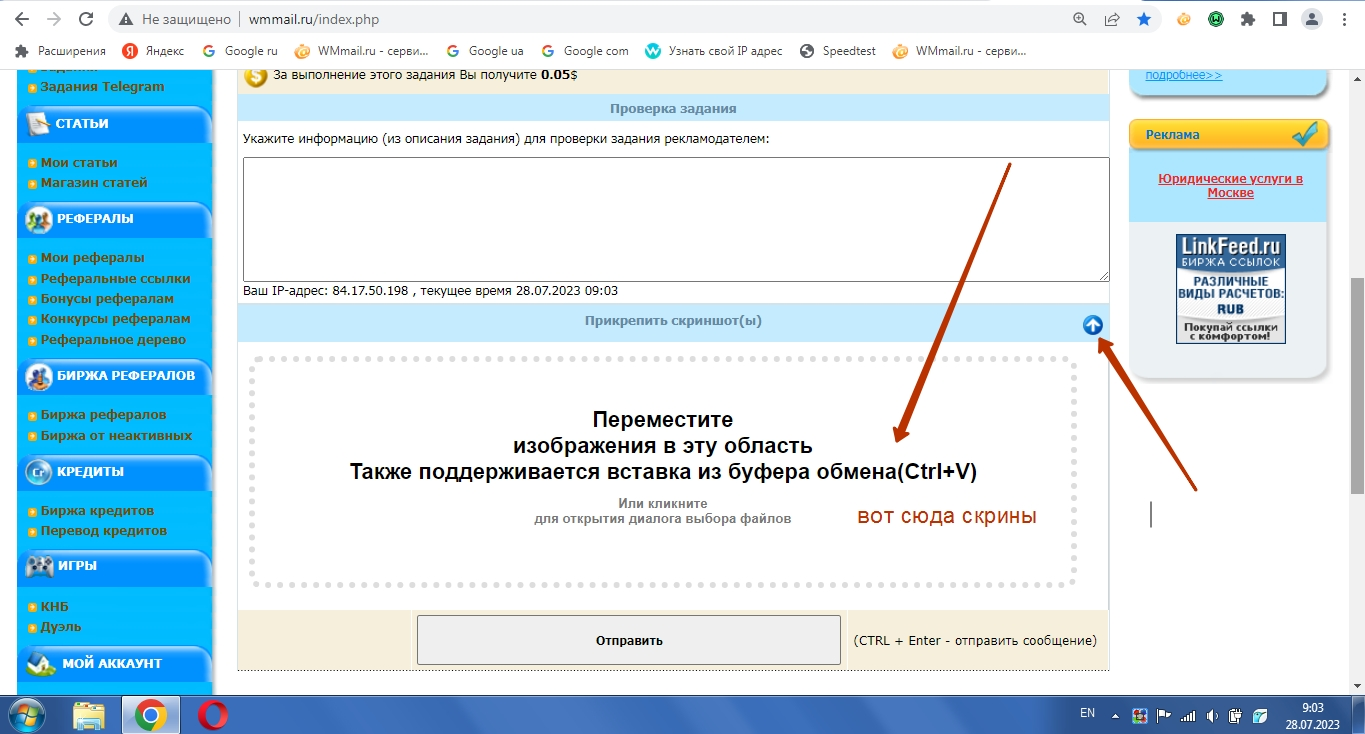Click the volume speaker tray icon
The width and height of the screenshot is (1365, 734).
pos(1212,716)
